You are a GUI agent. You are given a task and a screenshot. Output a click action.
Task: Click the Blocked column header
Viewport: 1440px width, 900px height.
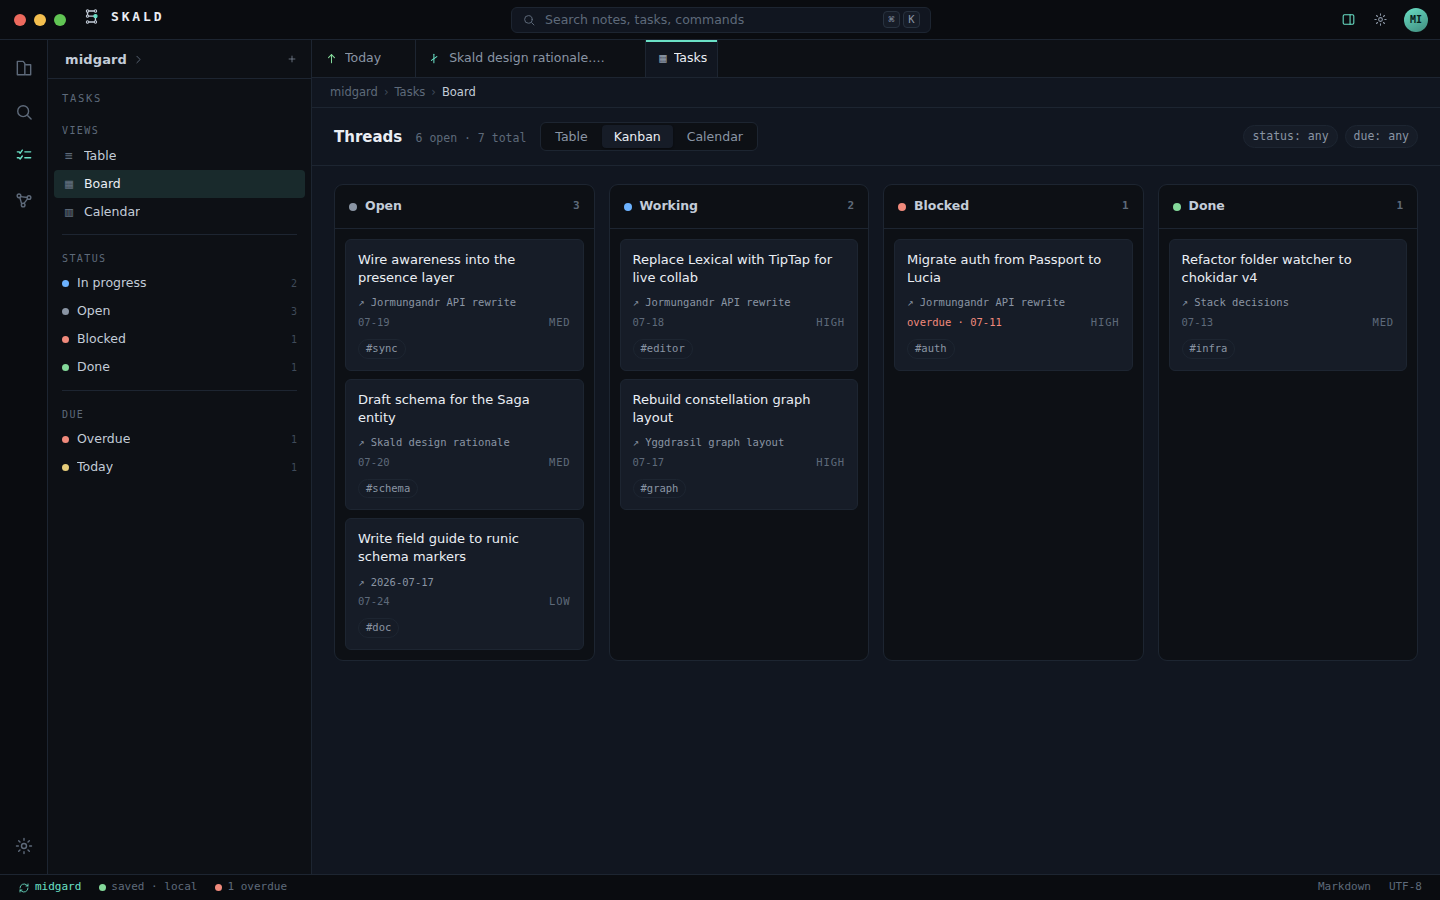(1013, 206)
